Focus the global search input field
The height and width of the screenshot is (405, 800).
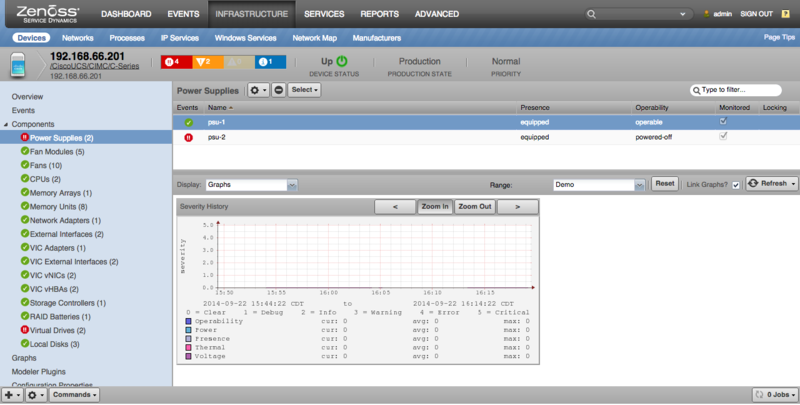[x=639, y=14]
